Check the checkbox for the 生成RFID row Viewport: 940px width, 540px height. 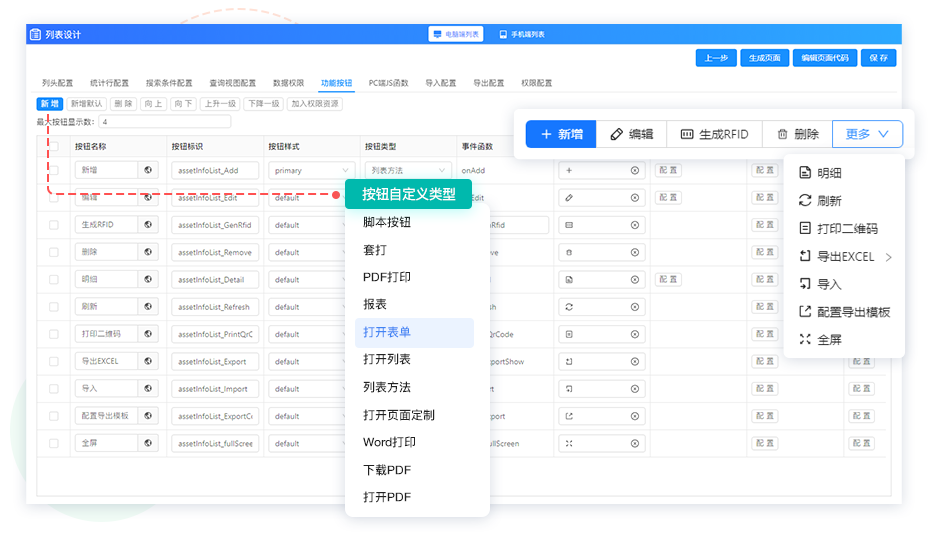tap(54, 225)
